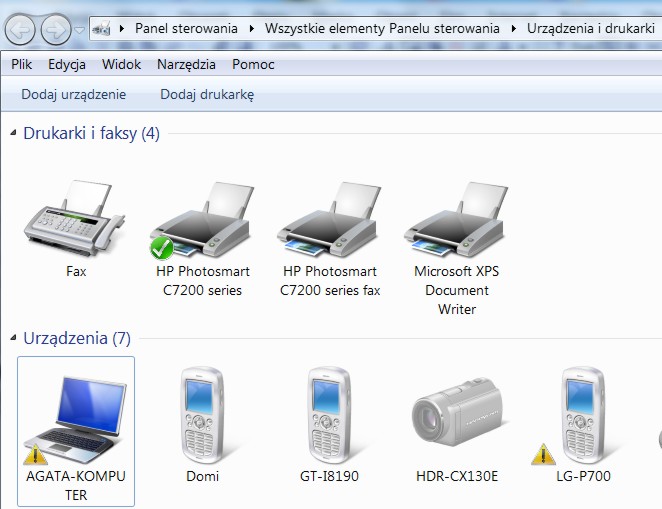Click the Forward navigation arrow

[56, 30]
